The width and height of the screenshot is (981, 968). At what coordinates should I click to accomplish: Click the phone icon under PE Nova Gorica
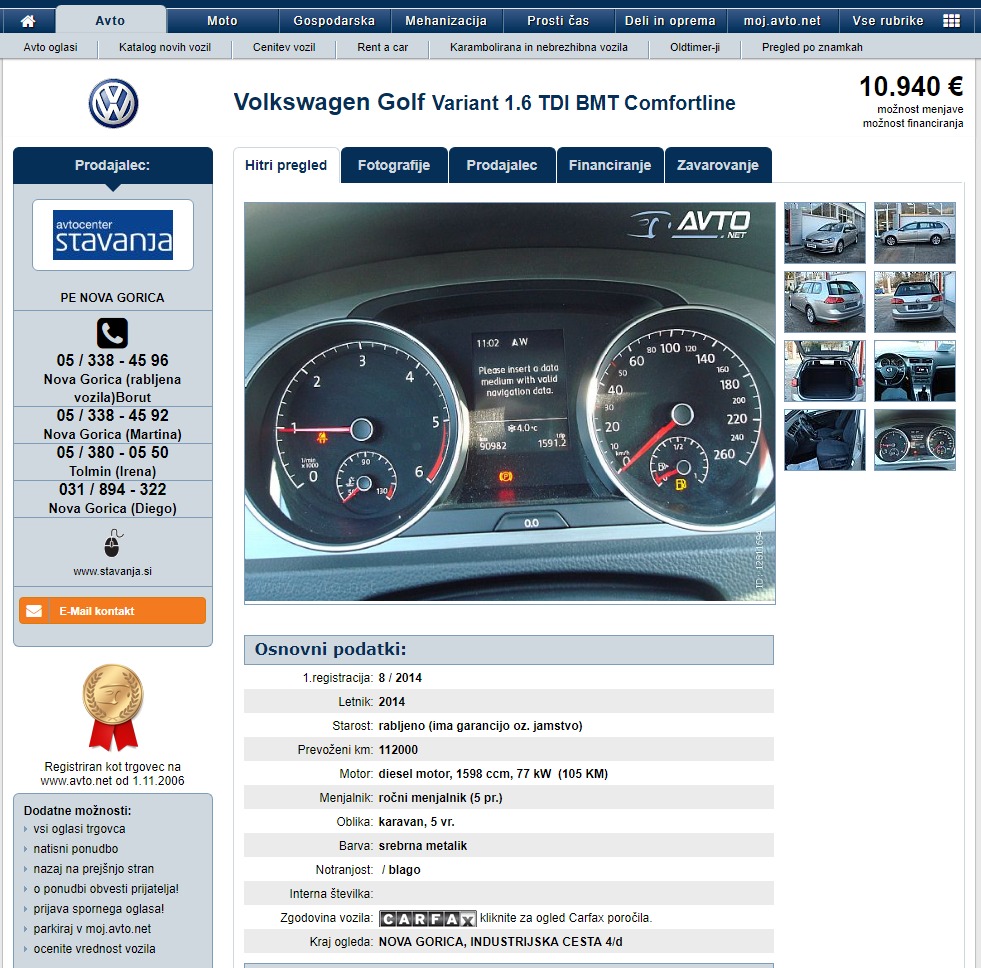coord(113,333)
